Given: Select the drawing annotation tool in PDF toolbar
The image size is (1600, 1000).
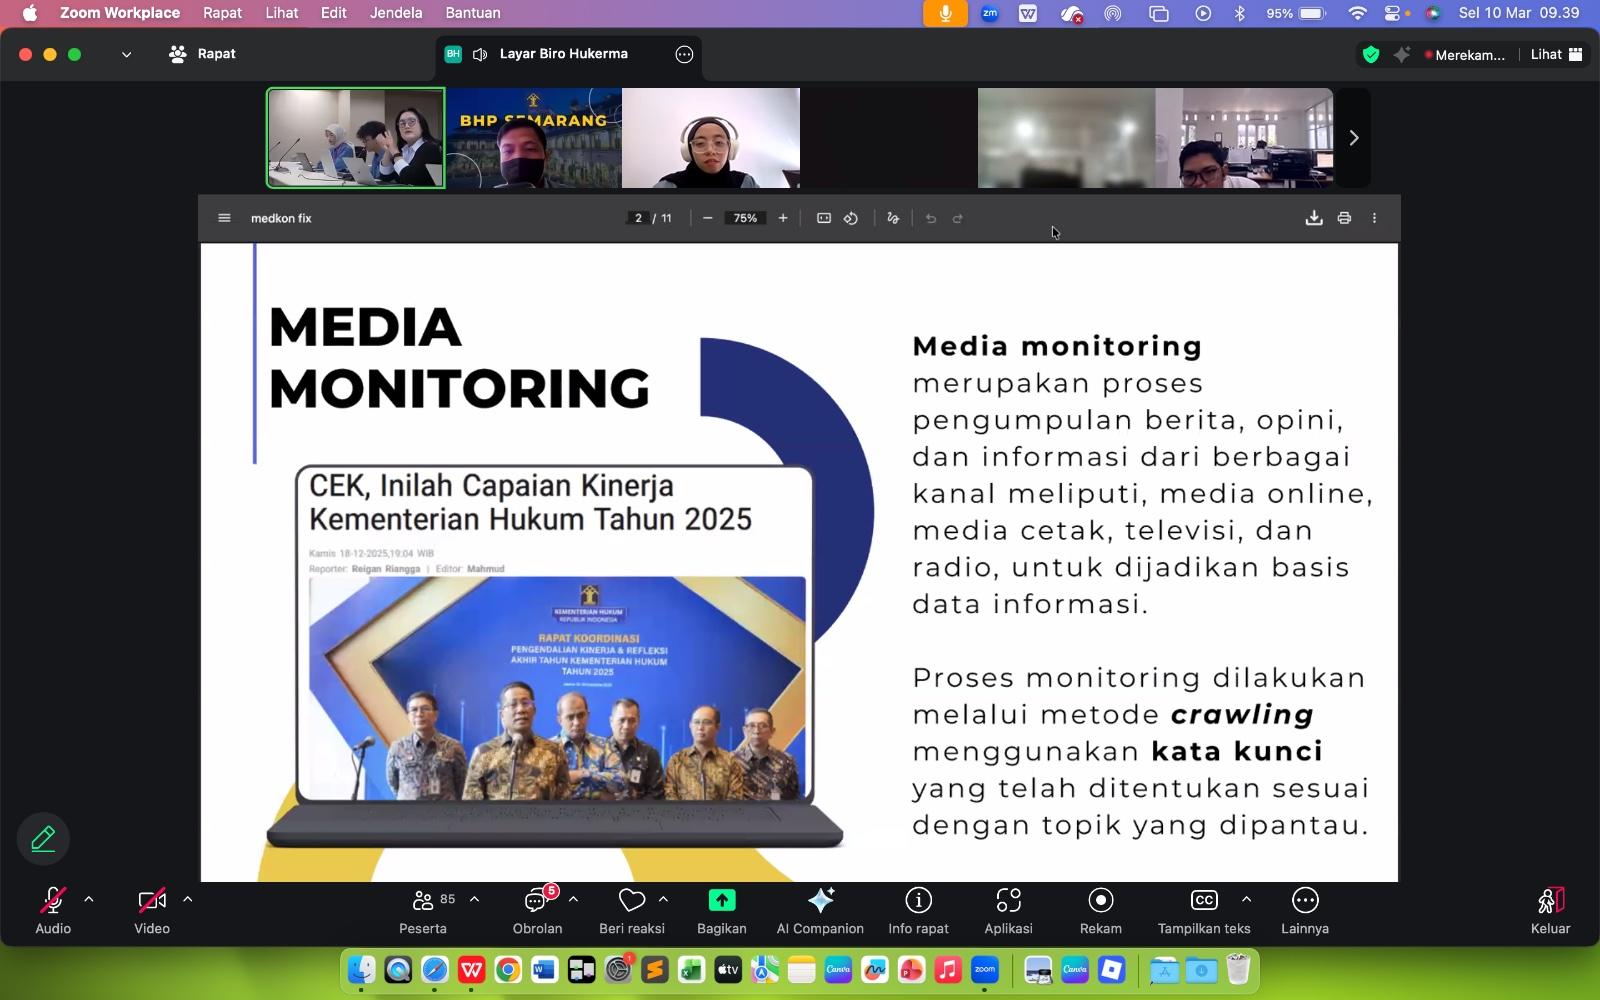Looking at the screenshot, I should coord(893,218).
